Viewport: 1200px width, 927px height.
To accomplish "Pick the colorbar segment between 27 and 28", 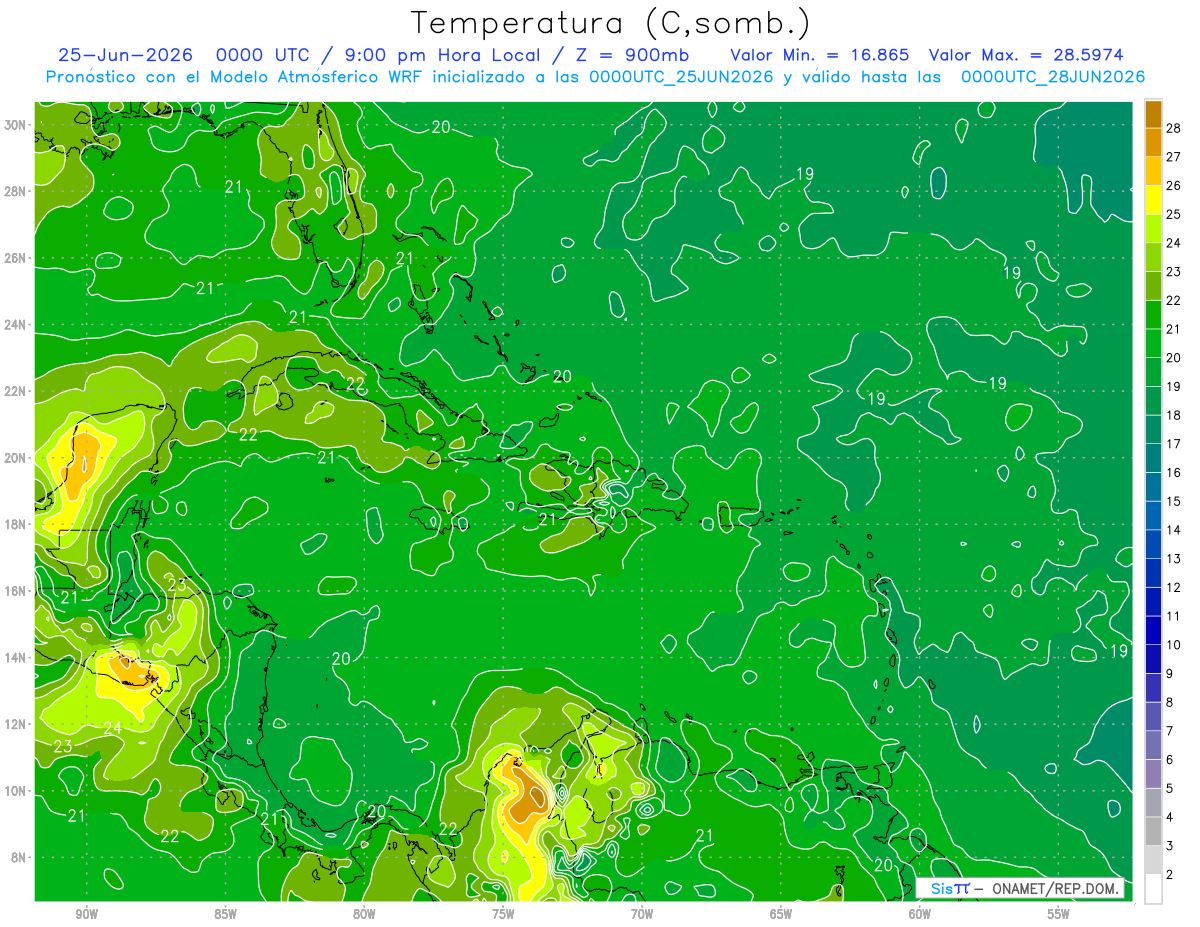I will [1154, 142].
